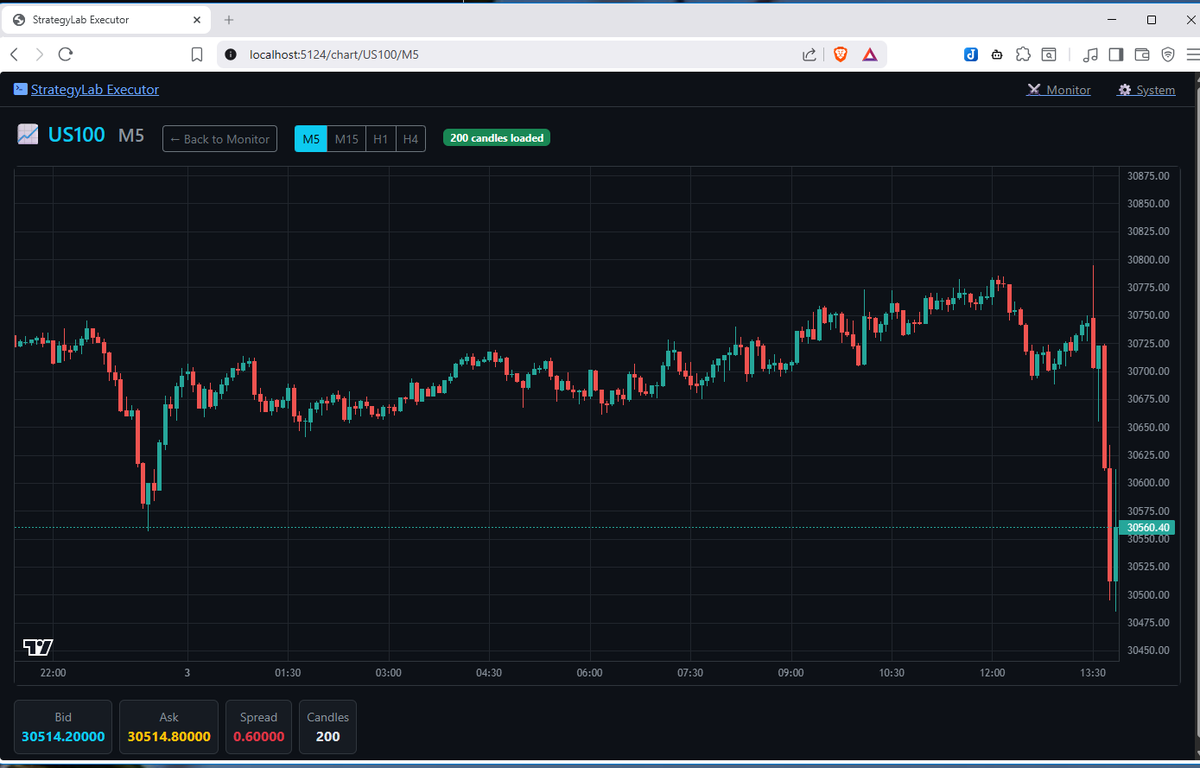Click the 09:00 time axis label
This screenshot has height=768, width=1200.
[790, 673]
